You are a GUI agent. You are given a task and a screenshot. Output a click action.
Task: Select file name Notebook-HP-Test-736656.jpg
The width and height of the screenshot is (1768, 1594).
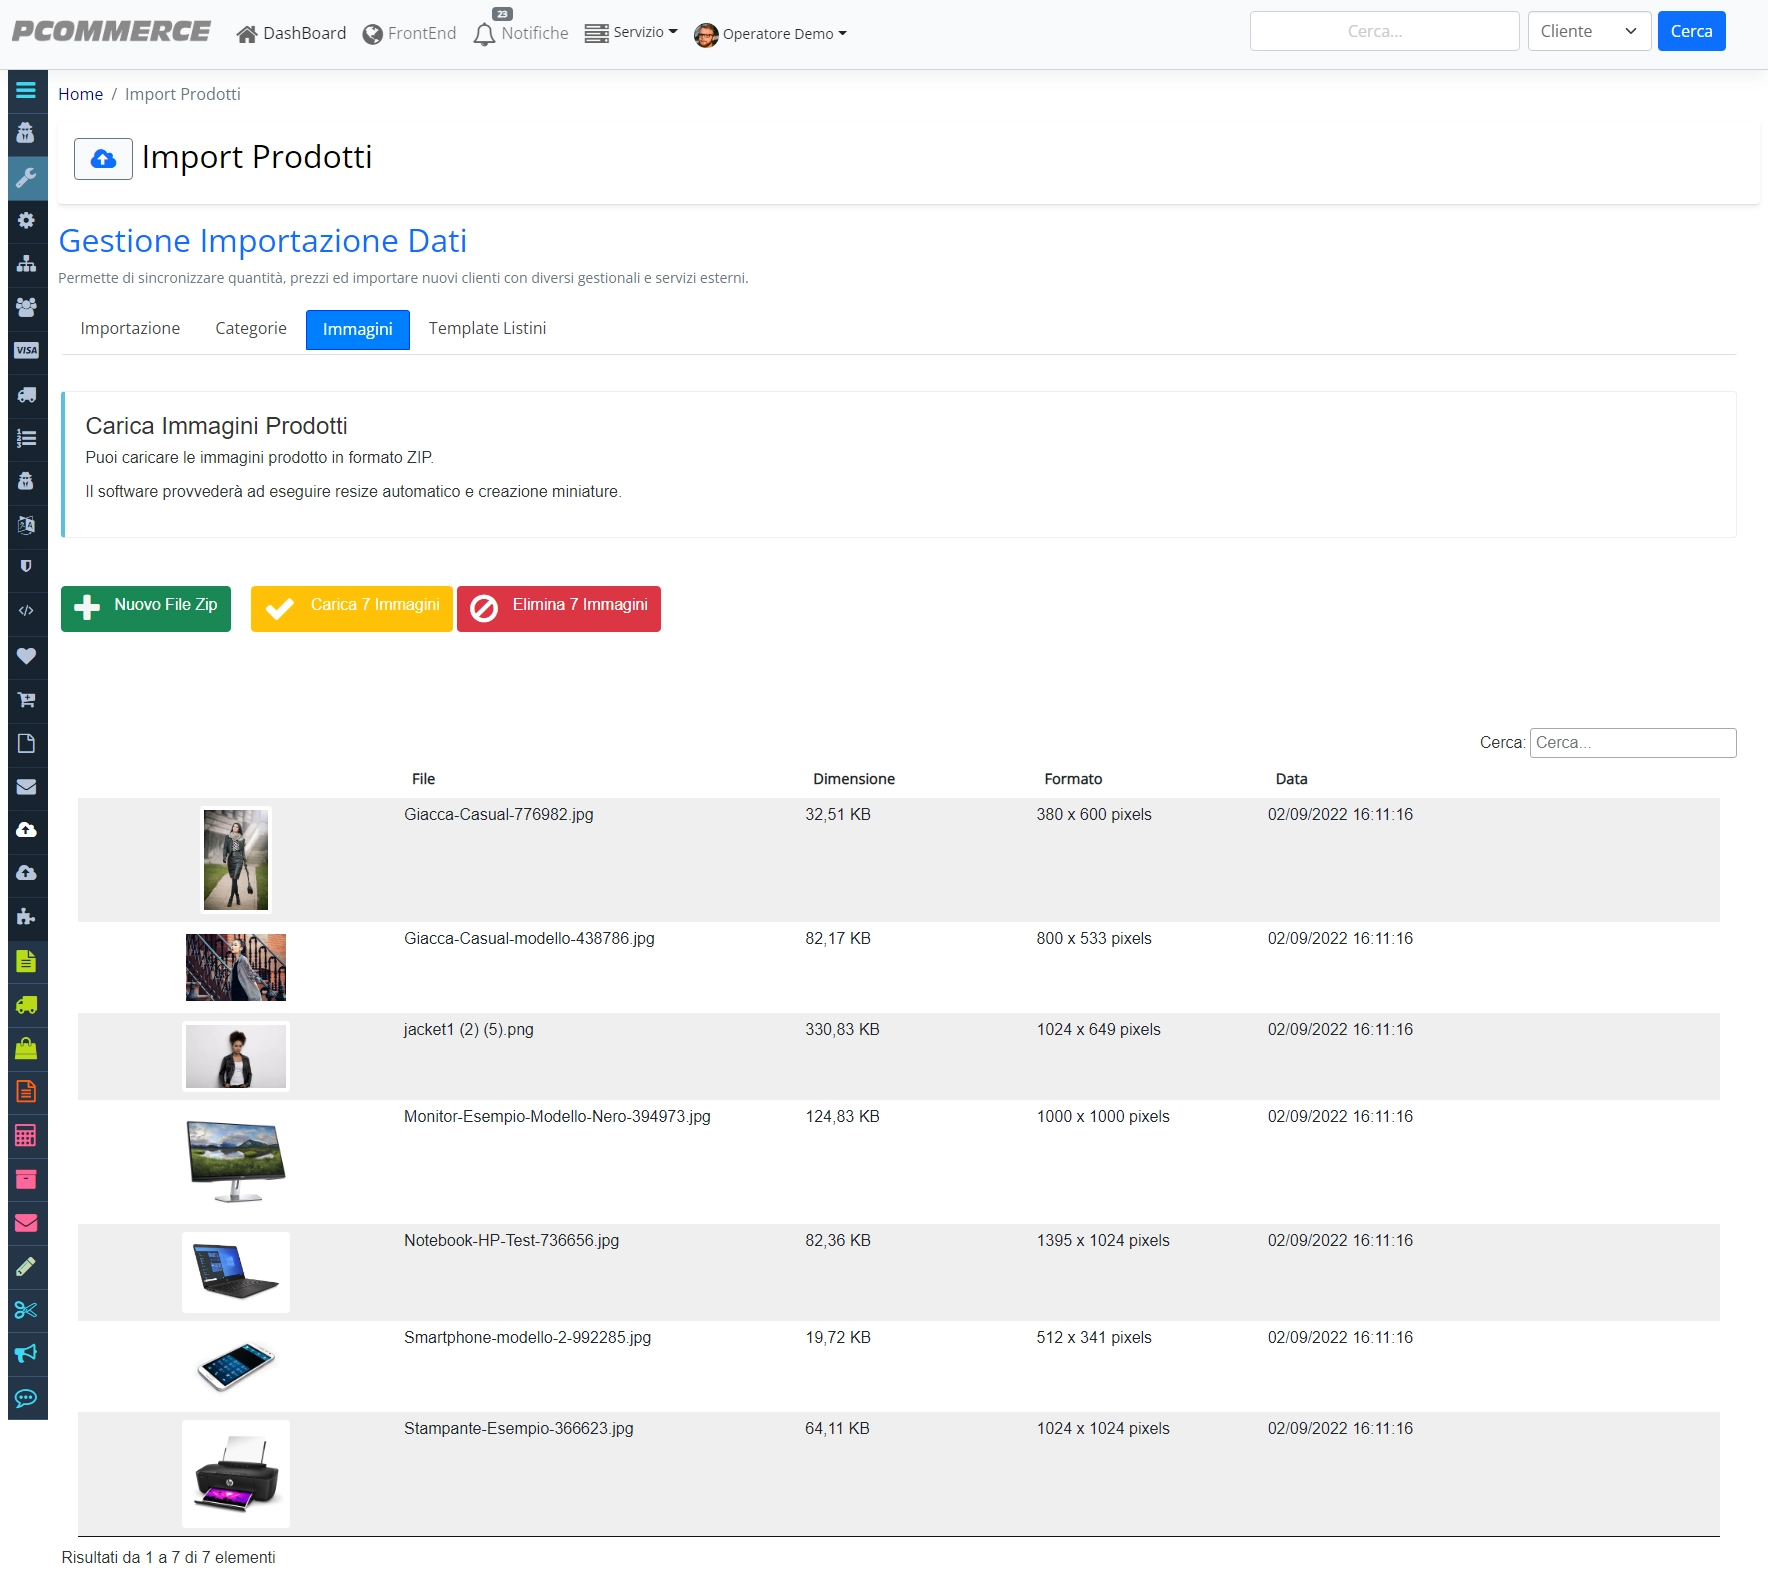tap(511, 1241)
